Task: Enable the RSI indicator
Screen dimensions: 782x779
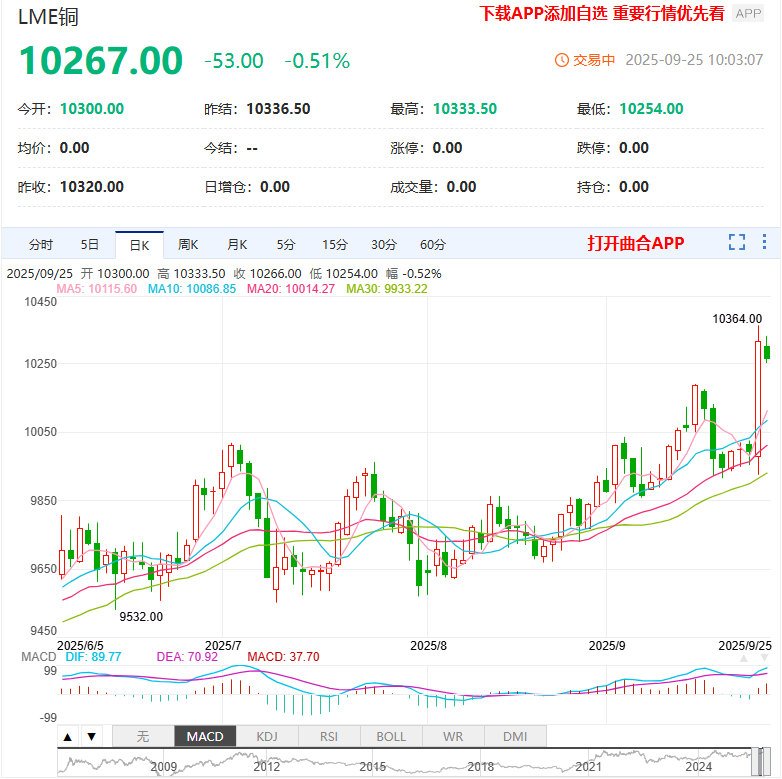Action: point(329,737)
